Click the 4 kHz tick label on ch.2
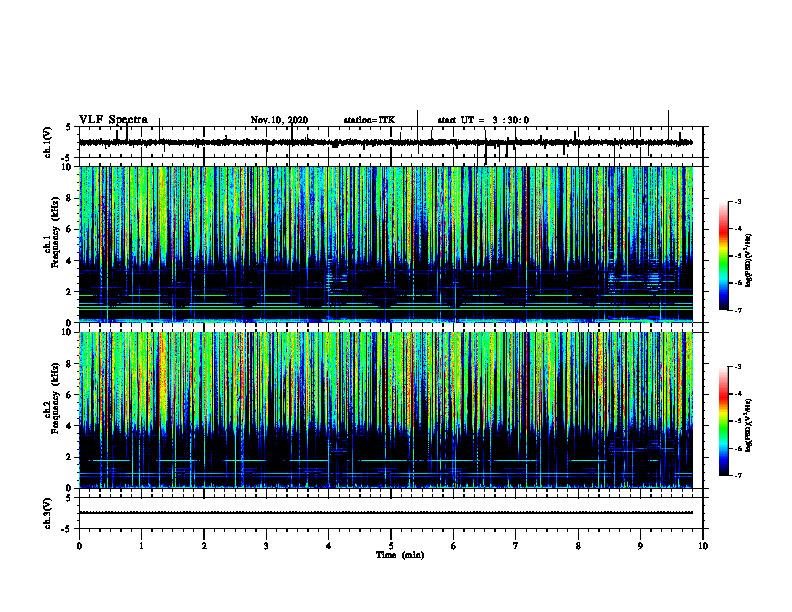Screen dimensions: 792x612 click(x=69, y=426)
